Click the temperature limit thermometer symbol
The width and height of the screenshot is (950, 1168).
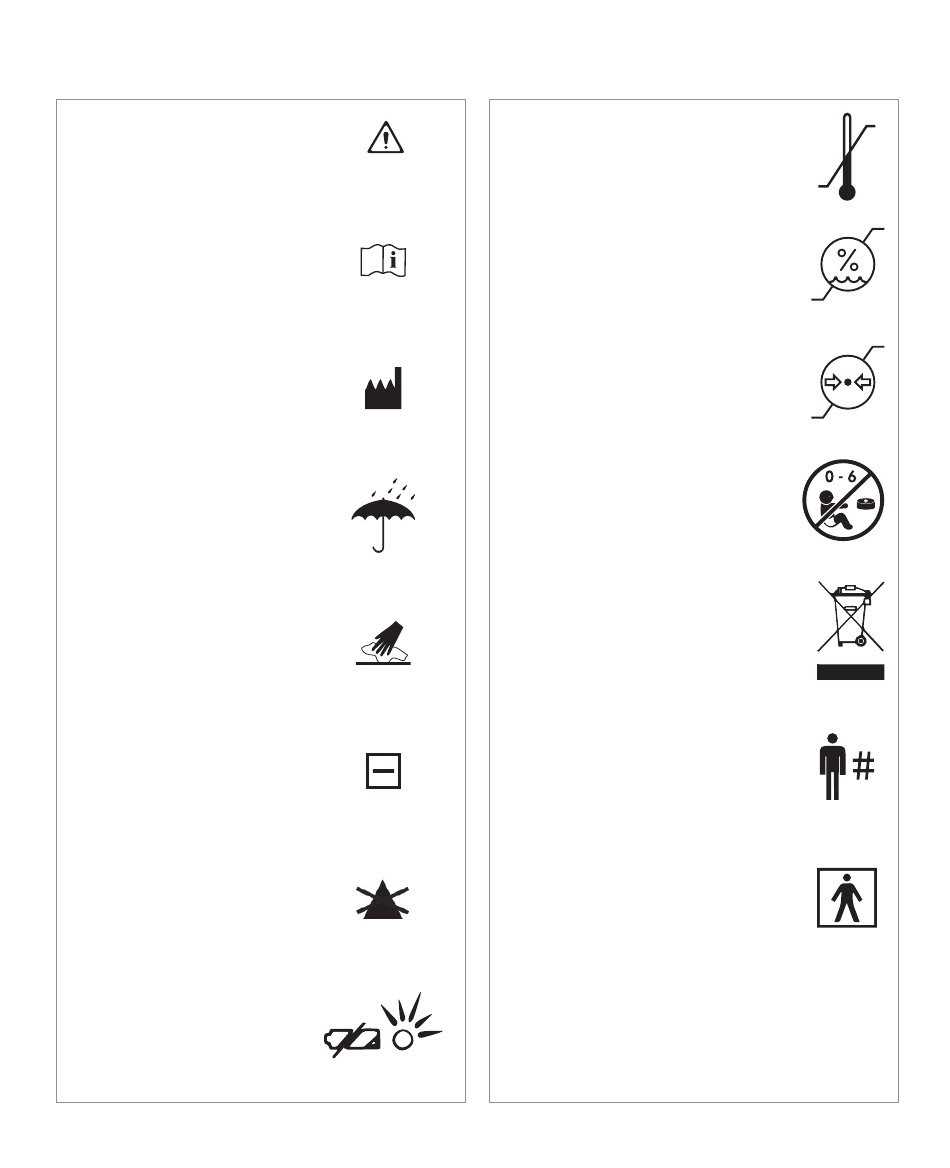847,156
